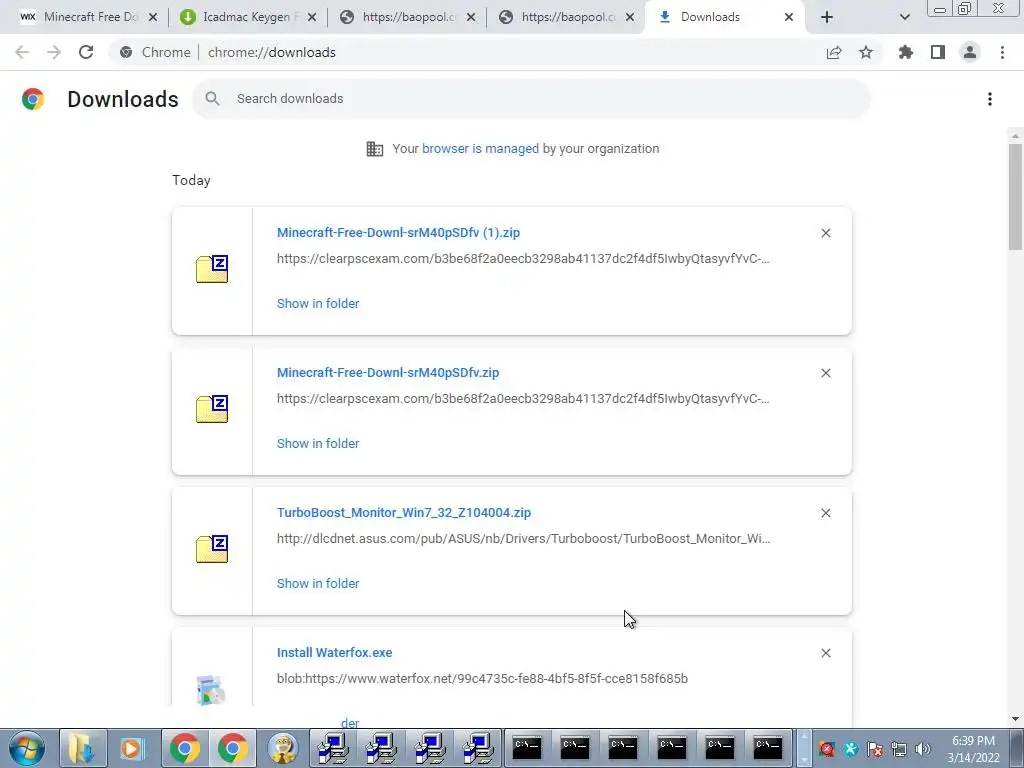Open the media player taskbar icon
The height and width of the screenshot is (768, 1024).
pos(131,748)
